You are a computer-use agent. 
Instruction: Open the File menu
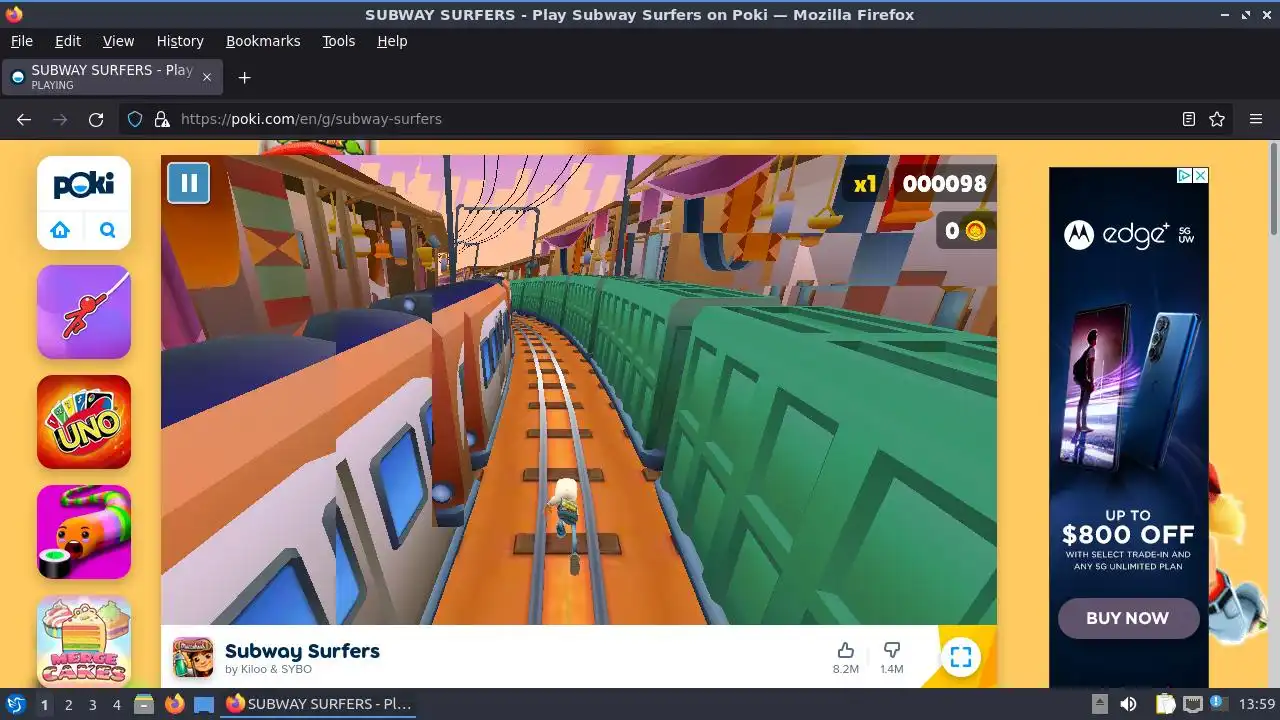pyautogui.click(x=21, y=41)
